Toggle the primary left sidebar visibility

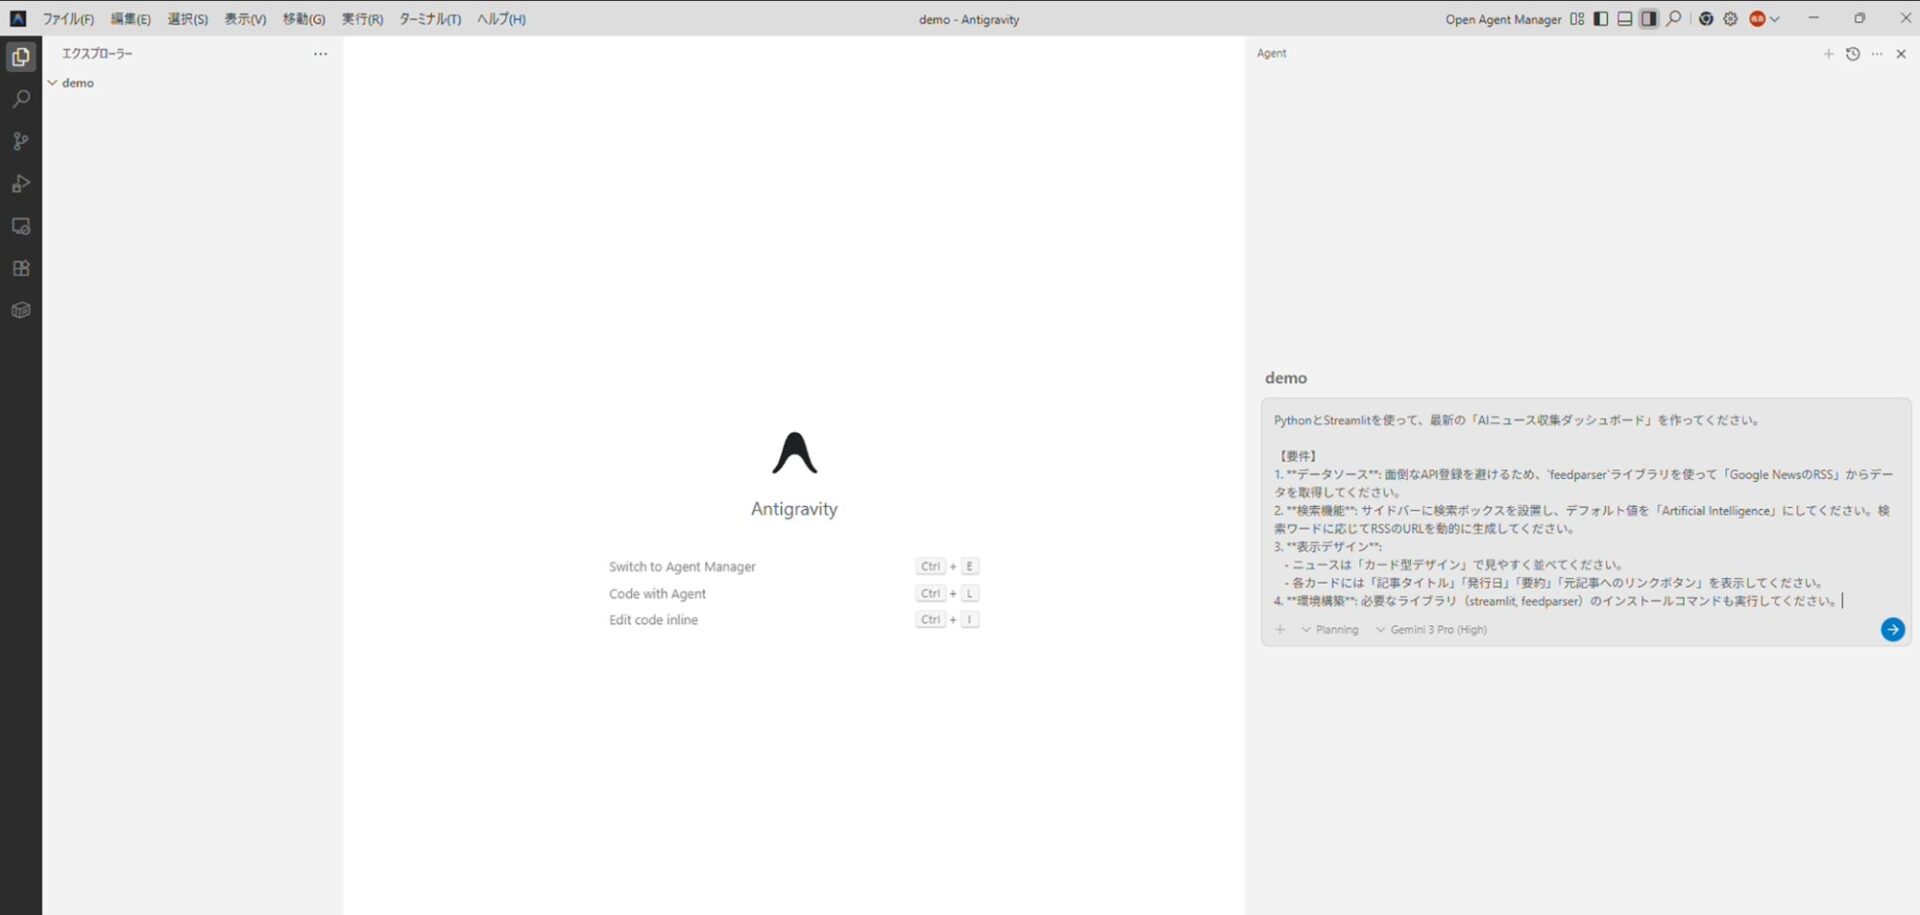pos(1601,19)
